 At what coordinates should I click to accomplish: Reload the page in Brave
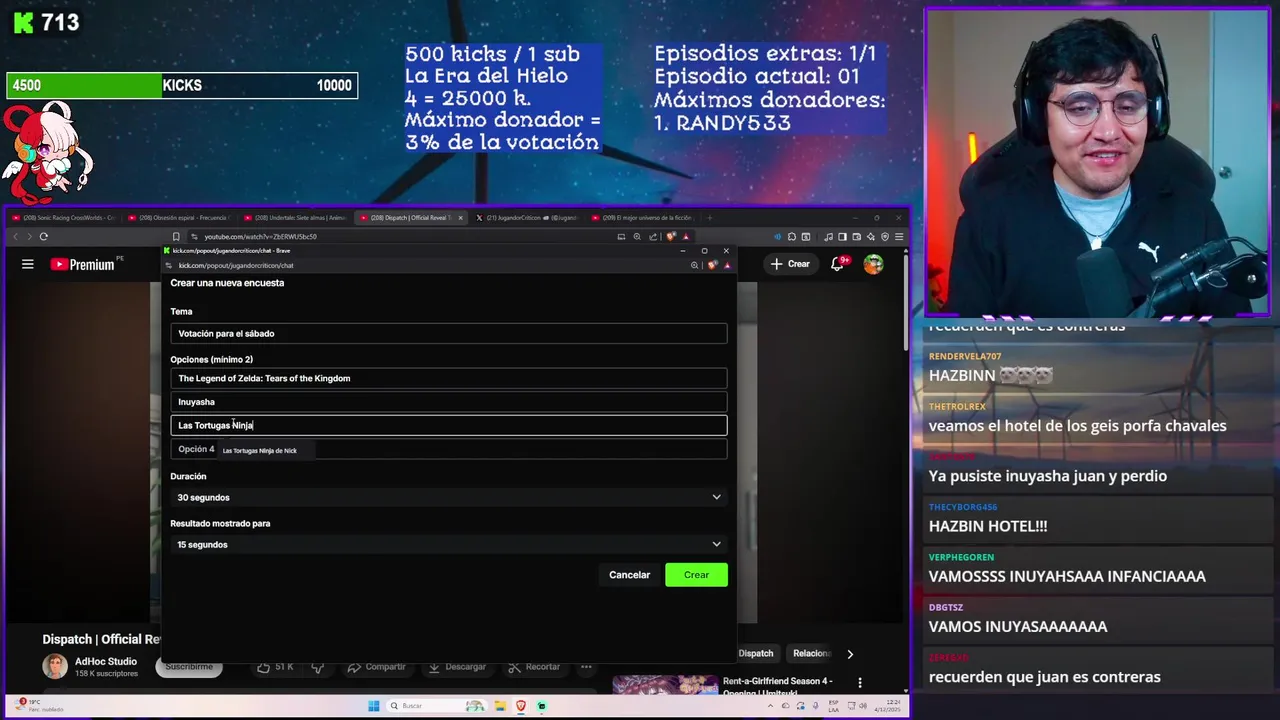[x=43, y=237]
